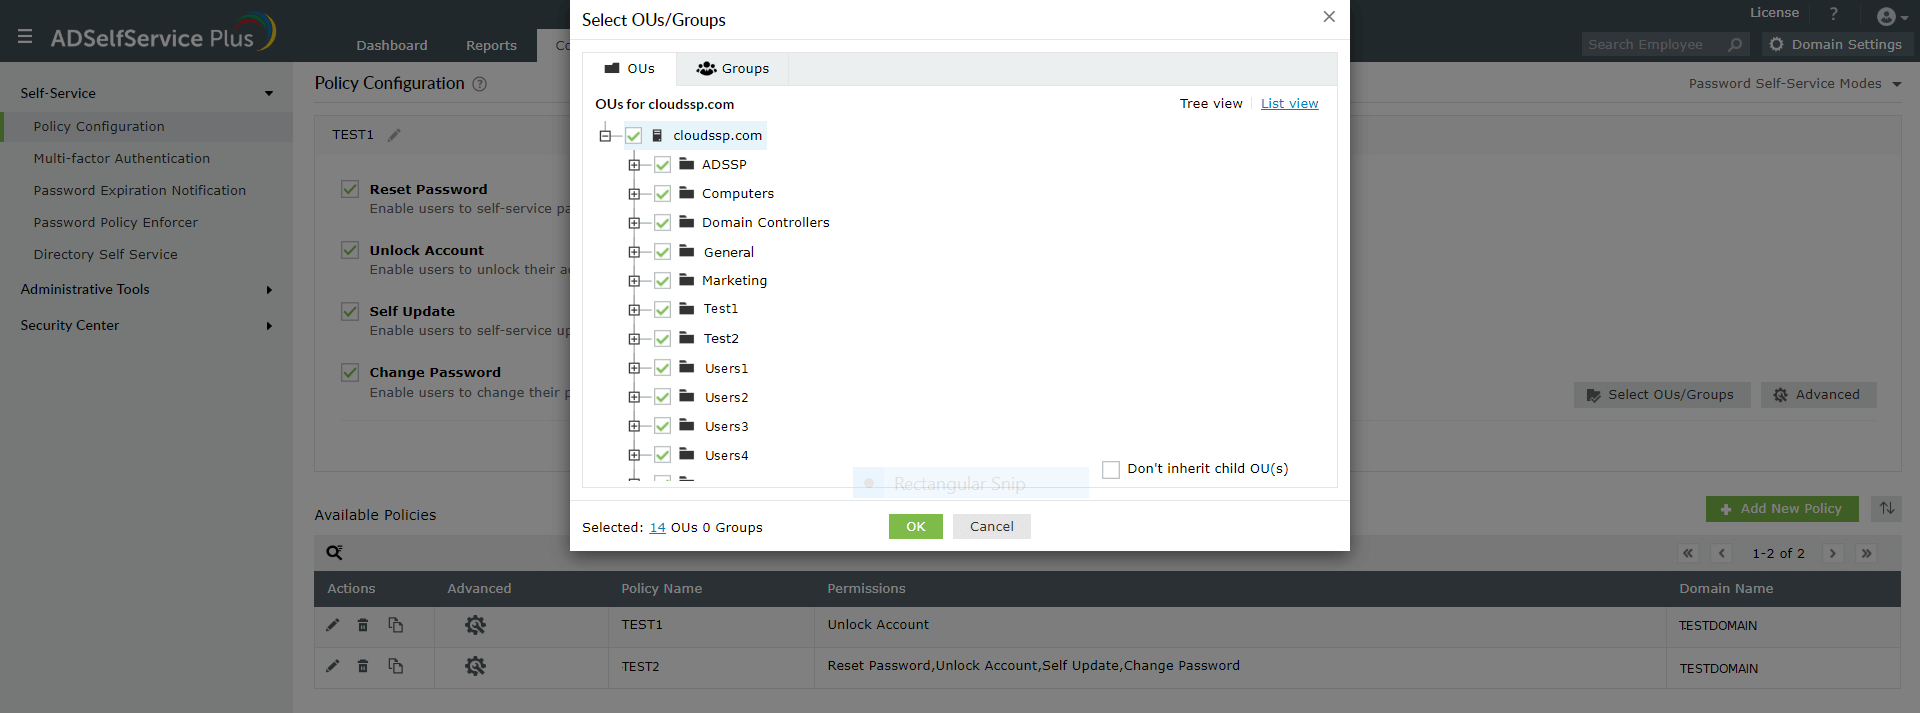Image resolution: width=1920 pixels, height=713 pixels.
Task: Open the hamburger navigation menu
Action: 25,37
